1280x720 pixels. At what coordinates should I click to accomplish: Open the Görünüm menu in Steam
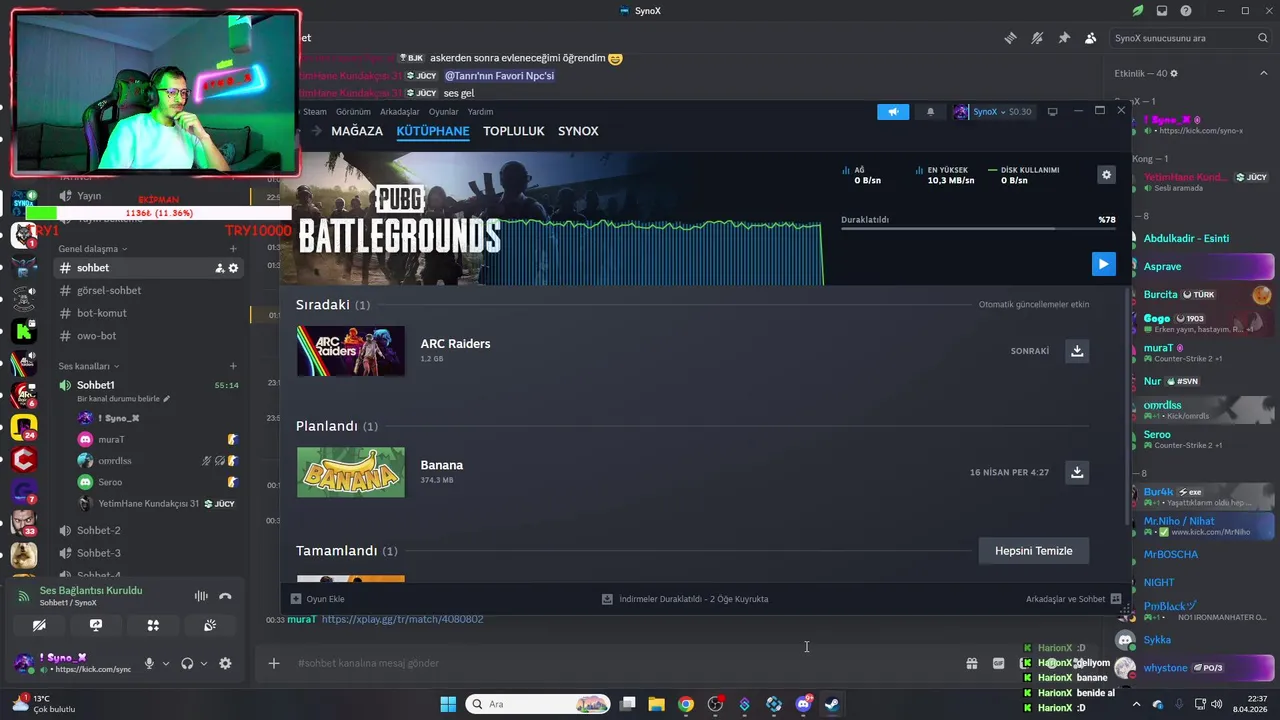pyautogui.click(x=353, y=112)
